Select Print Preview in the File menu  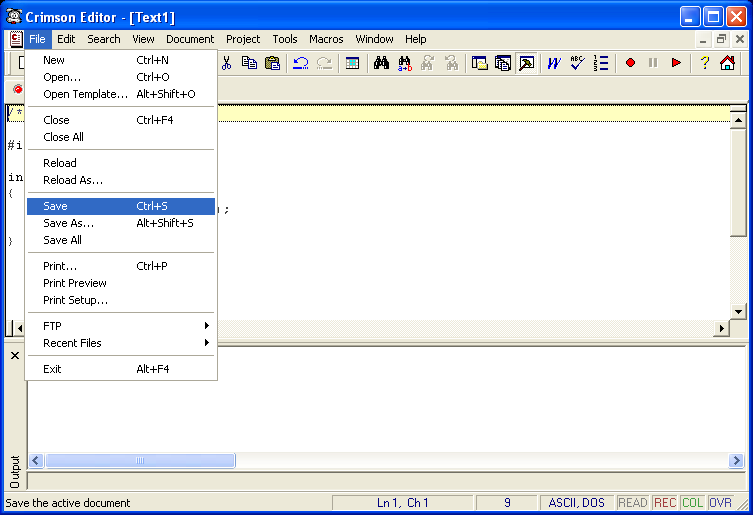point(75,283)
